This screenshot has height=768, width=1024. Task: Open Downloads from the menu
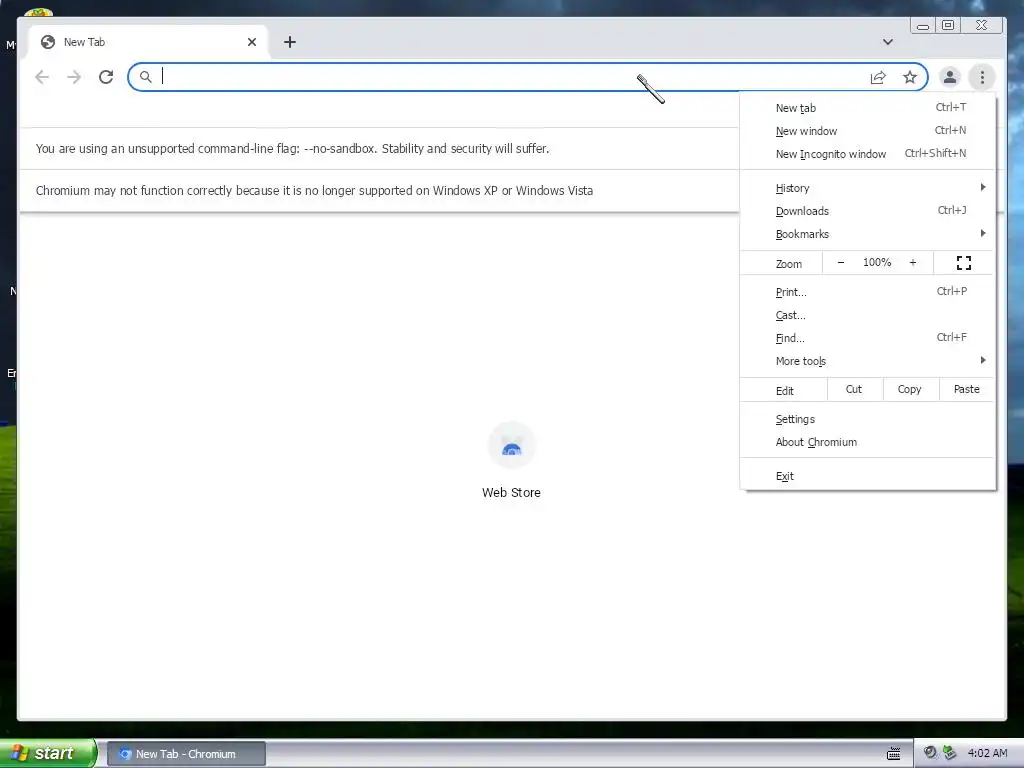point(867,211)
